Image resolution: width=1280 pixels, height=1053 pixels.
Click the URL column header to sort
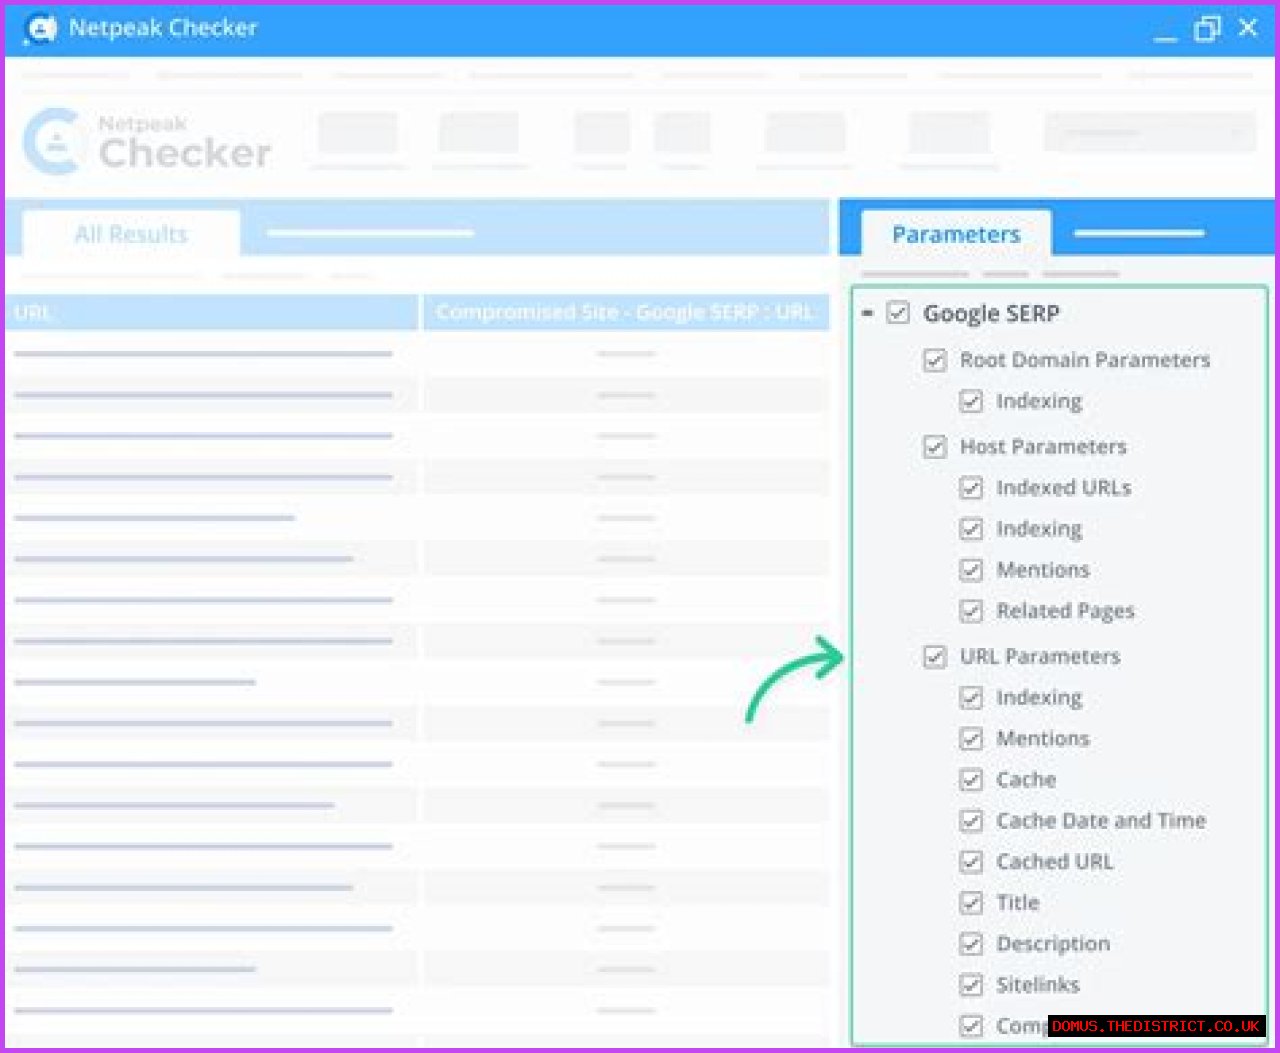(x=34, y=312)
